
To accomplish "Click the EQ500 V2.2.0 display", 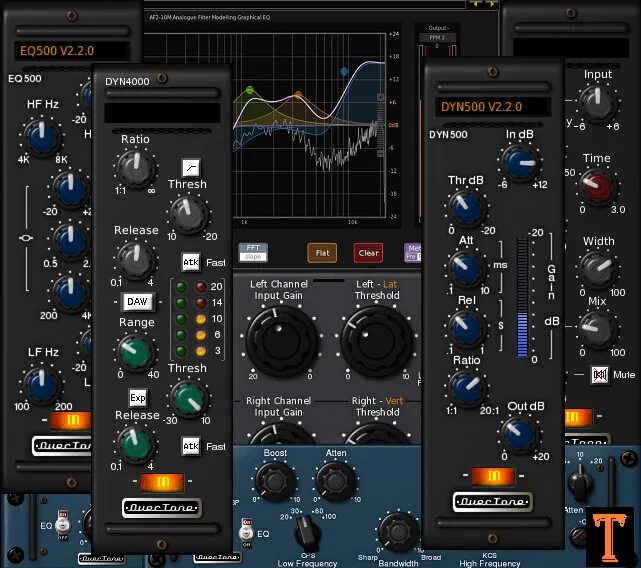I will tap(72, 51).
